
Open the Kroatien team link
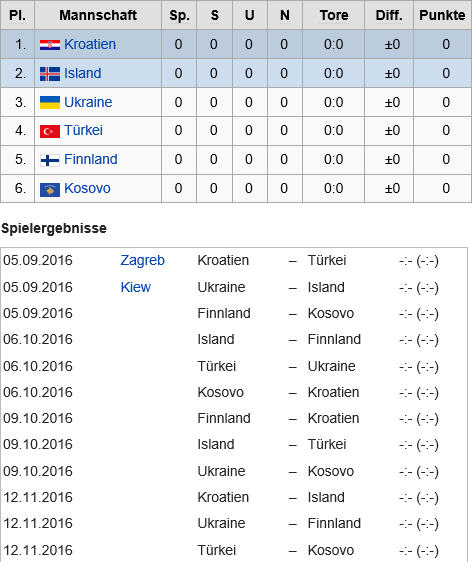(90, 44)
